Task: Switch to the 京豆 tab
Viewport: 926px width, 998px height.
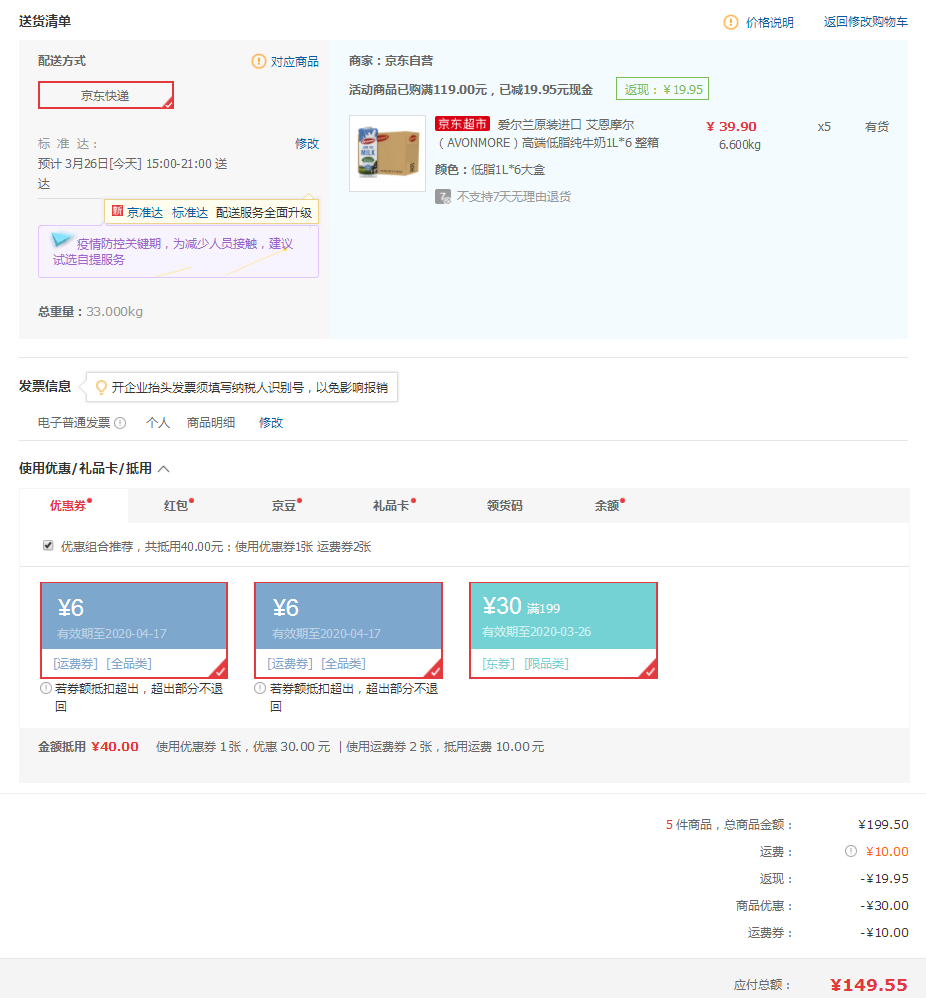Action: [x=286, y=505]
